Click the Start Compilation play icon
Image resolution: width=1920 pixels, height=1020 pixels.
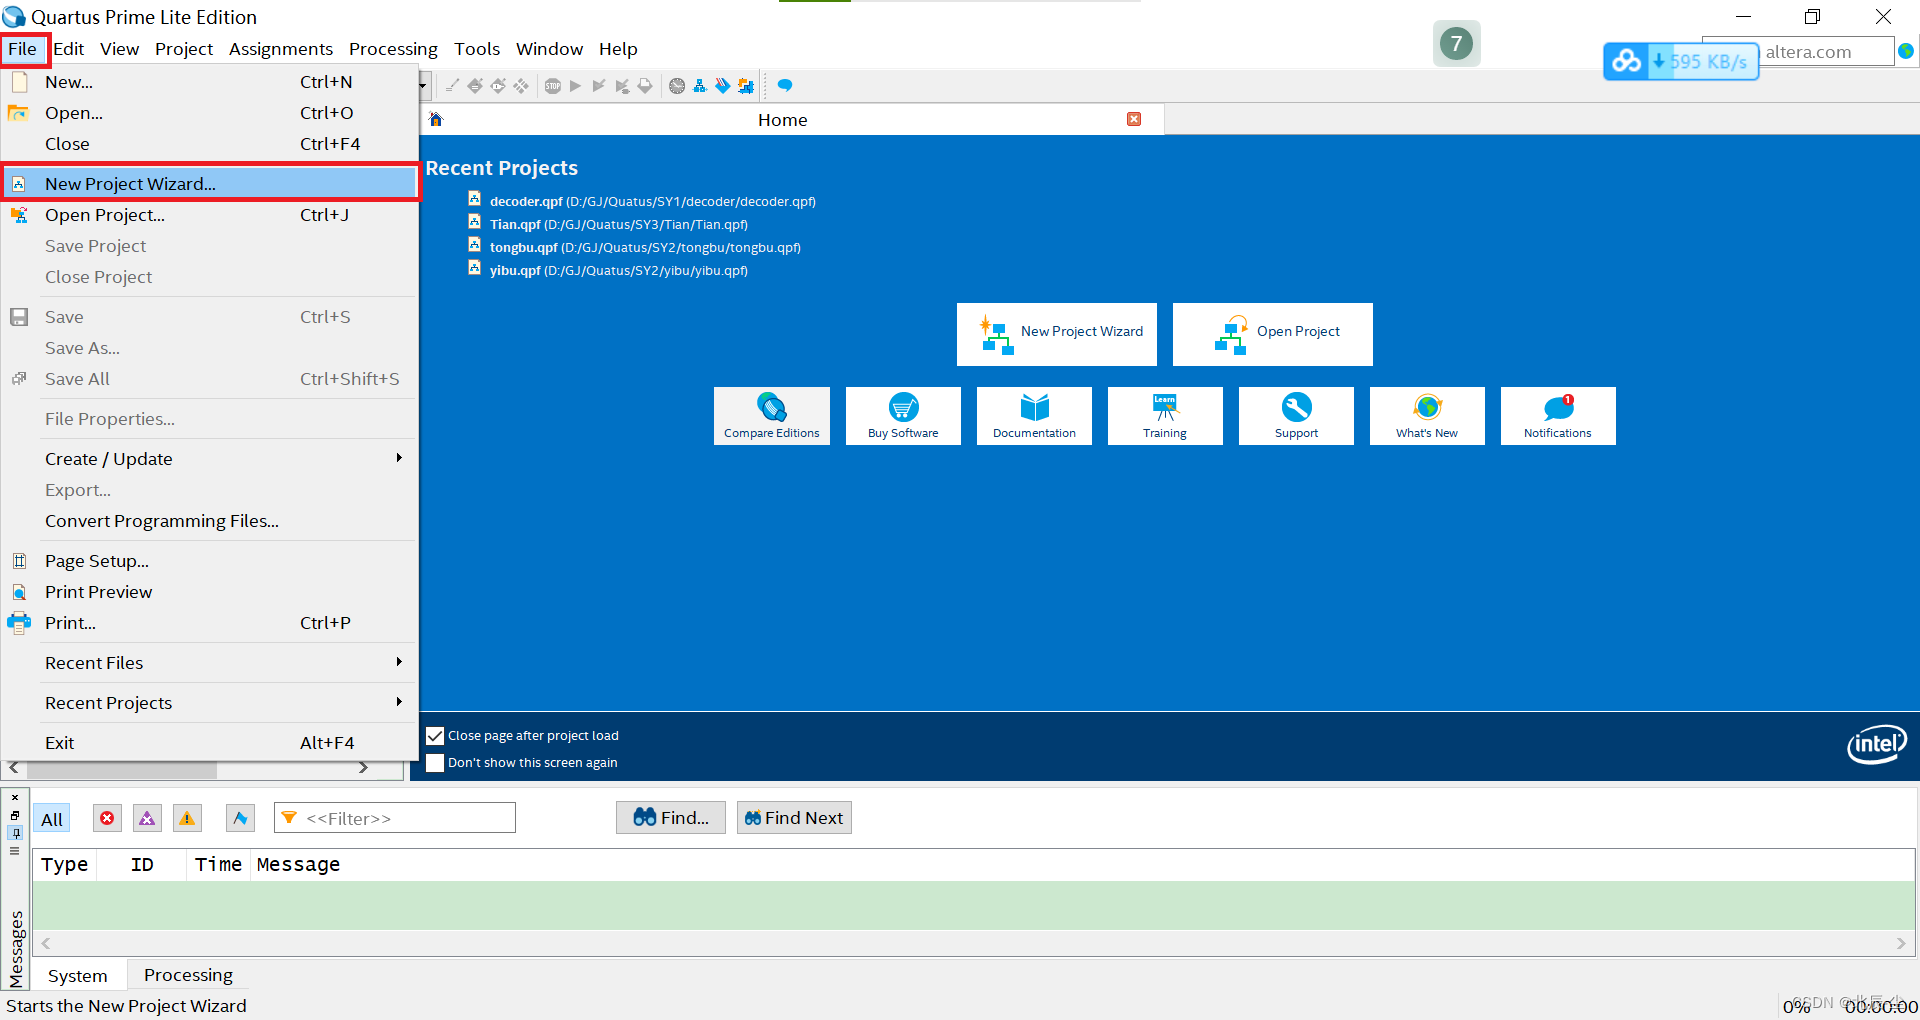(x=575, y=86)
